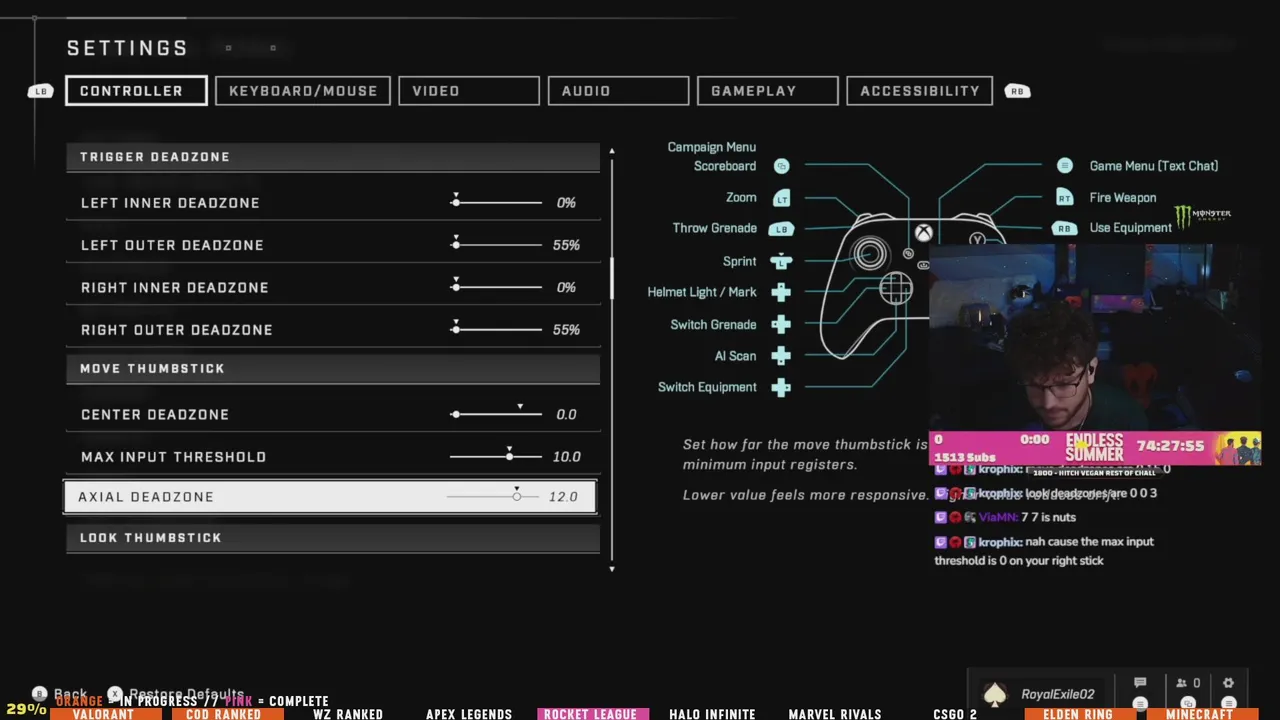
Task: Click the D-pad icon for AI Scan
Action: (781, 356)
